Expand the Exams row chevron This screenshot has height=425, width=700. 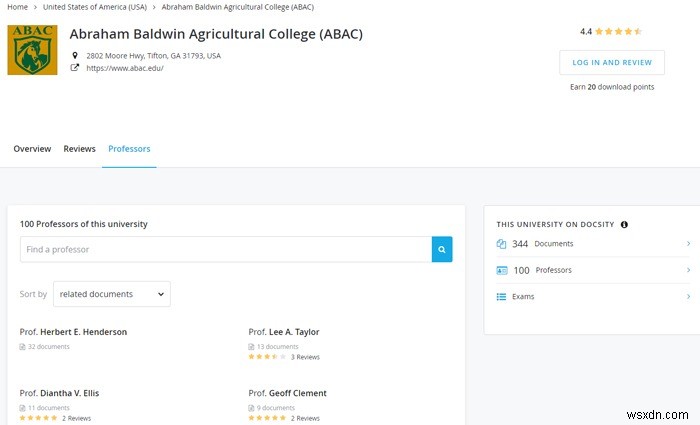tap(688, 297)
